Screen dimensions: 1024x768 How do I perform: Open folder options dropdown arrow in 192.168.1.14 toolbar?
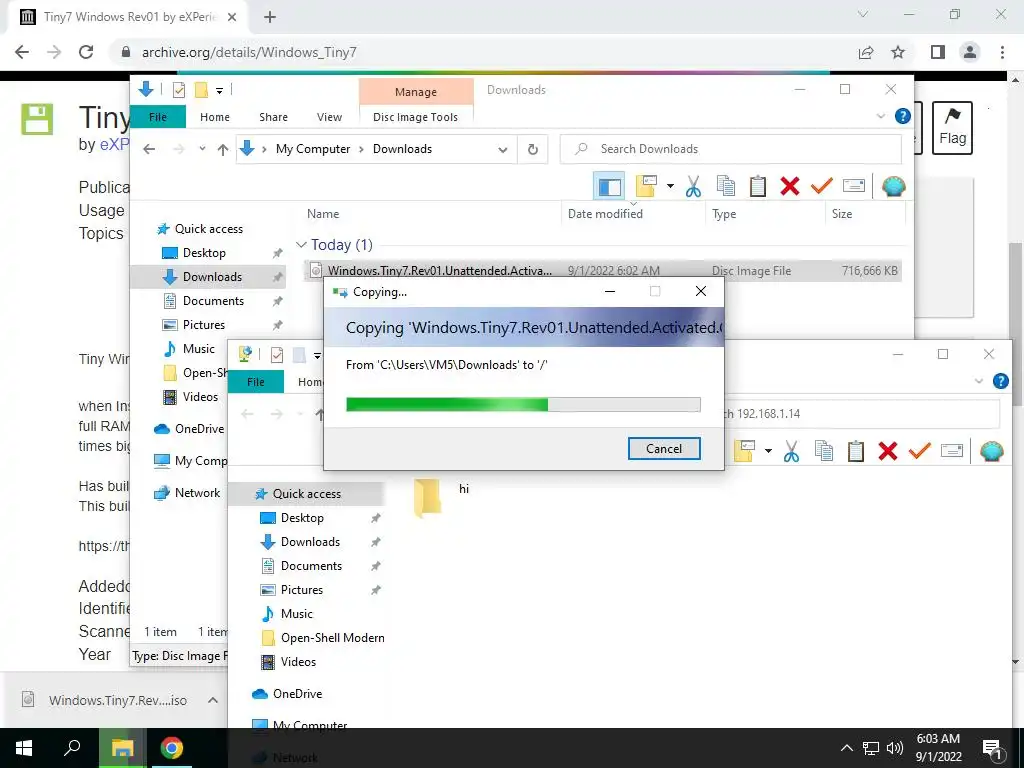(x=768, y=451)
